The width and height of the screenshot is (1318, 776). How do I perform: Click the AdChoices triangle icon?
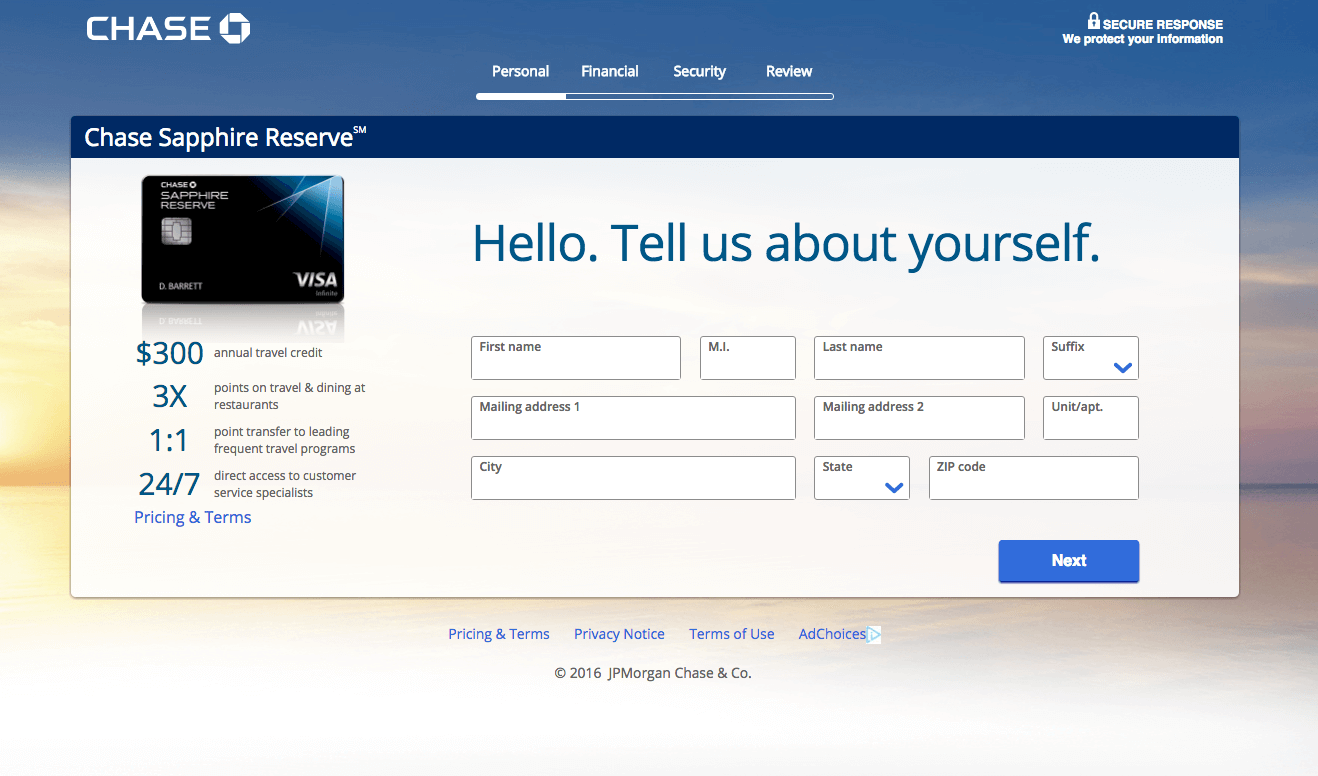click(874, 634)
